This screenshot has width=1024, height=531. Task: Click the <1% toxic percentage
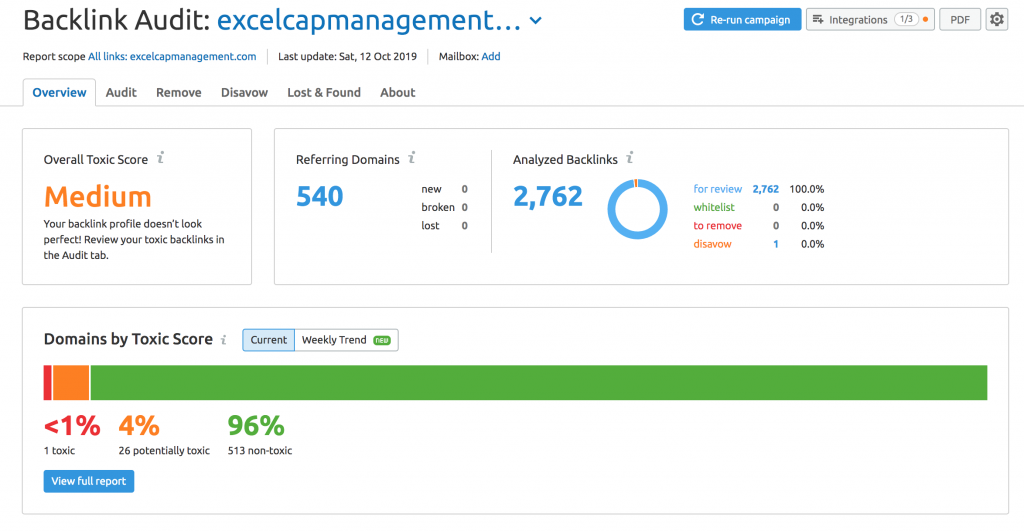(x=72, y=426)
